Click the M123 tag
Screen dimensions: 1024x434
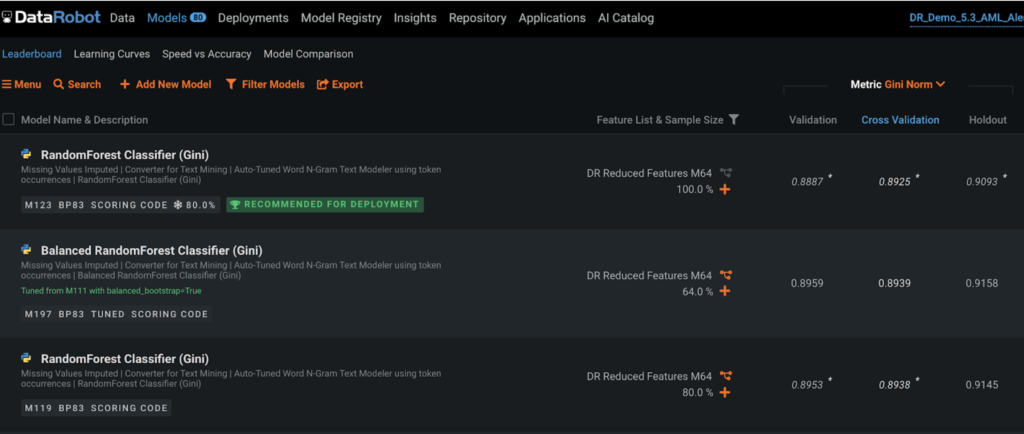pyautogui.click(x=38, y=204)
